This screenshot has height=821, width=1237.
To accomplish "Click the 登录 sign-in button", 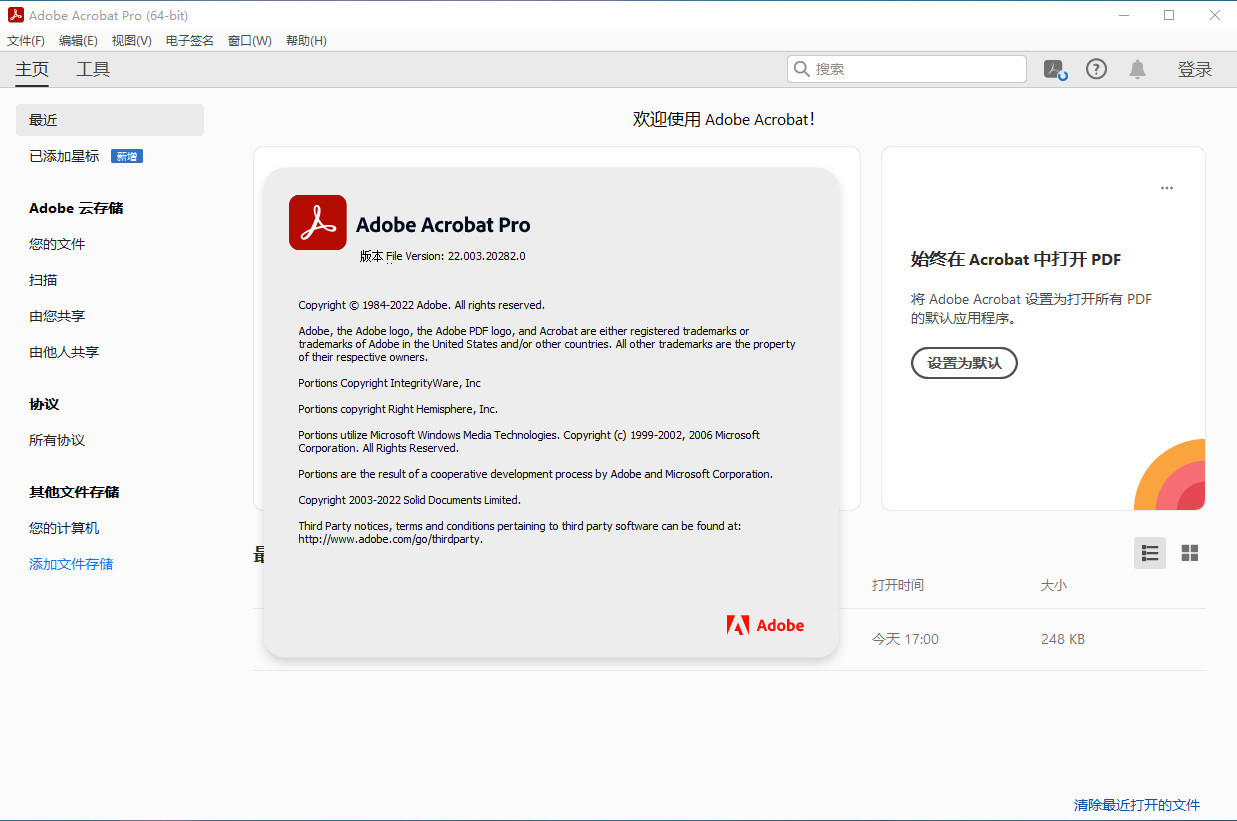I will click(1195, 69).
